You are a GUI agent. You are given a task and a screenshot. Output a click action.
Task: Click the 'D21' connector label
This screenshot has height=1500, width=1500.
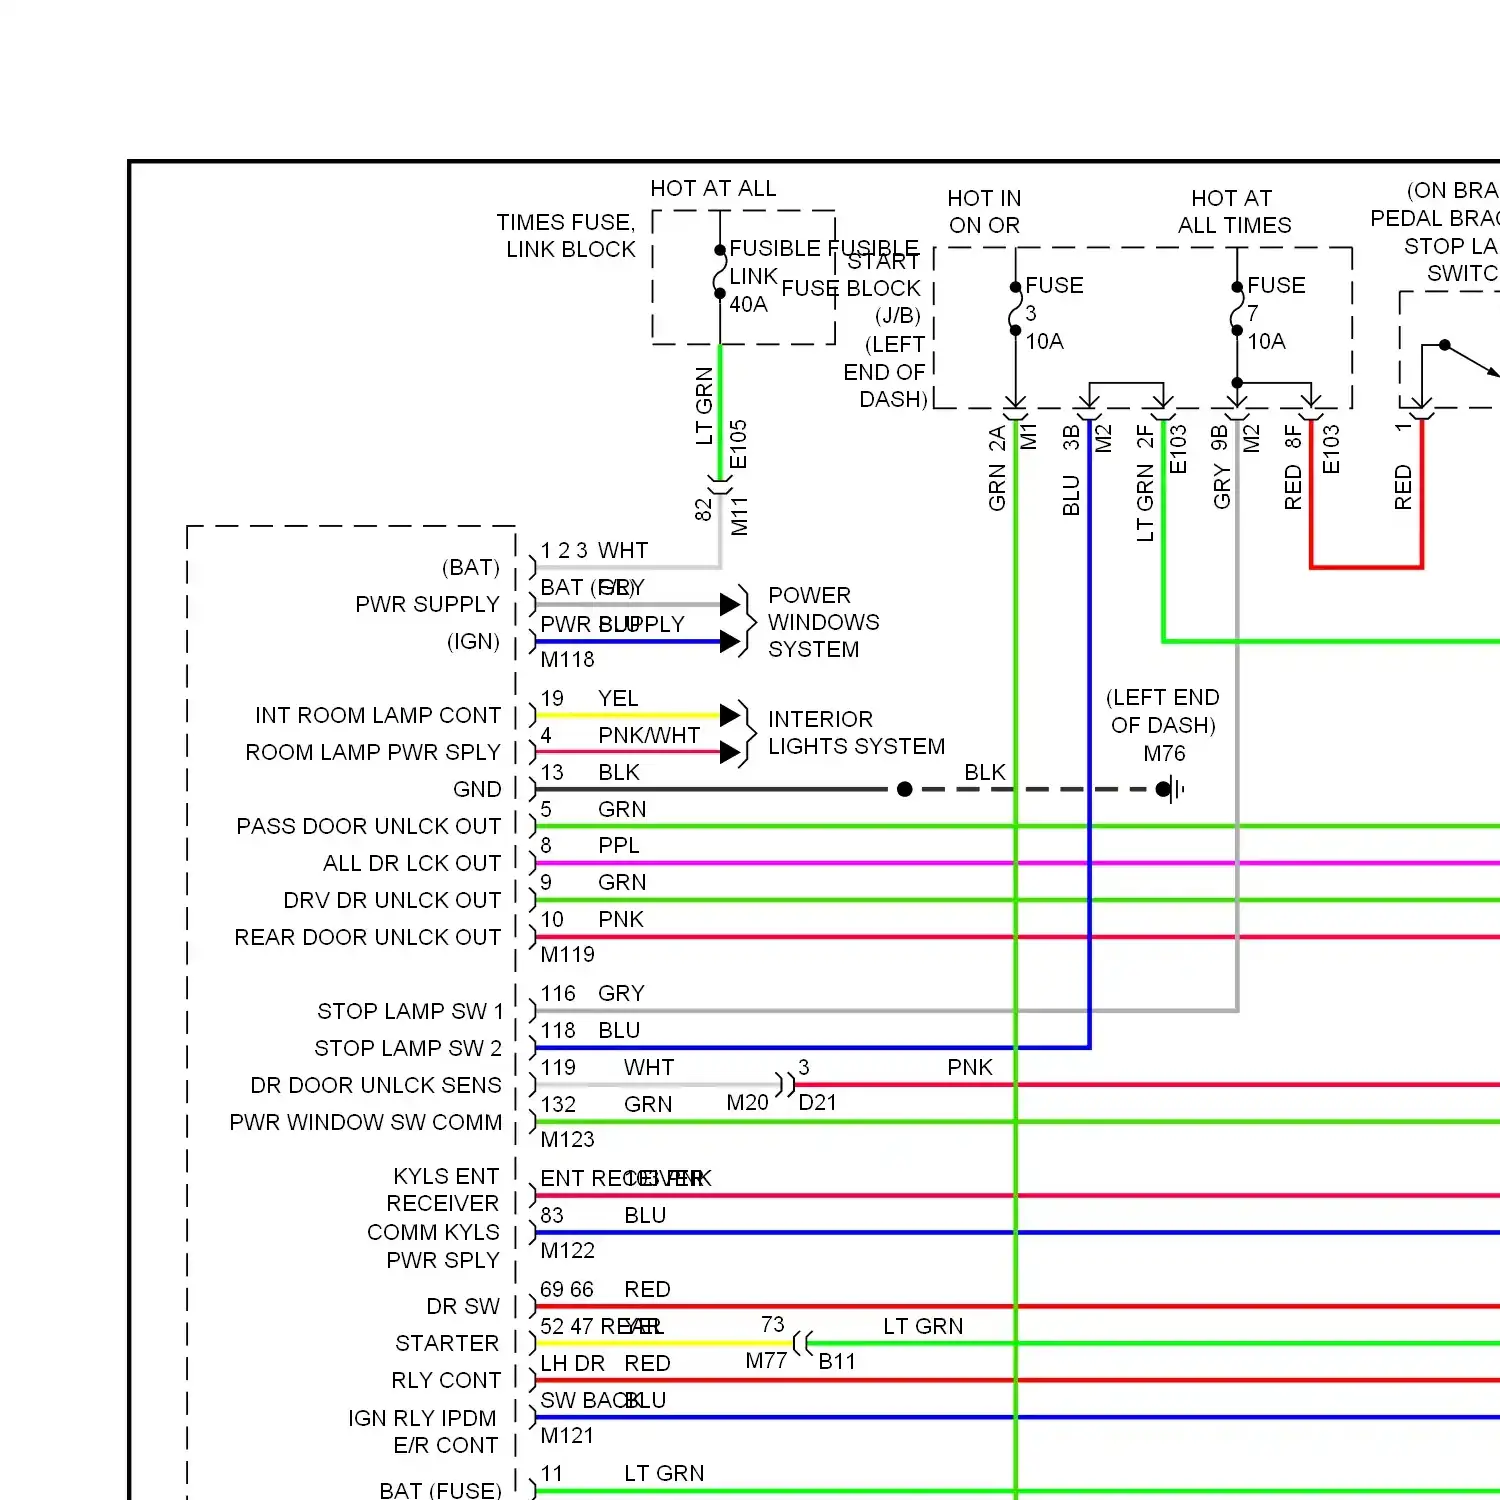(817, 1103)
